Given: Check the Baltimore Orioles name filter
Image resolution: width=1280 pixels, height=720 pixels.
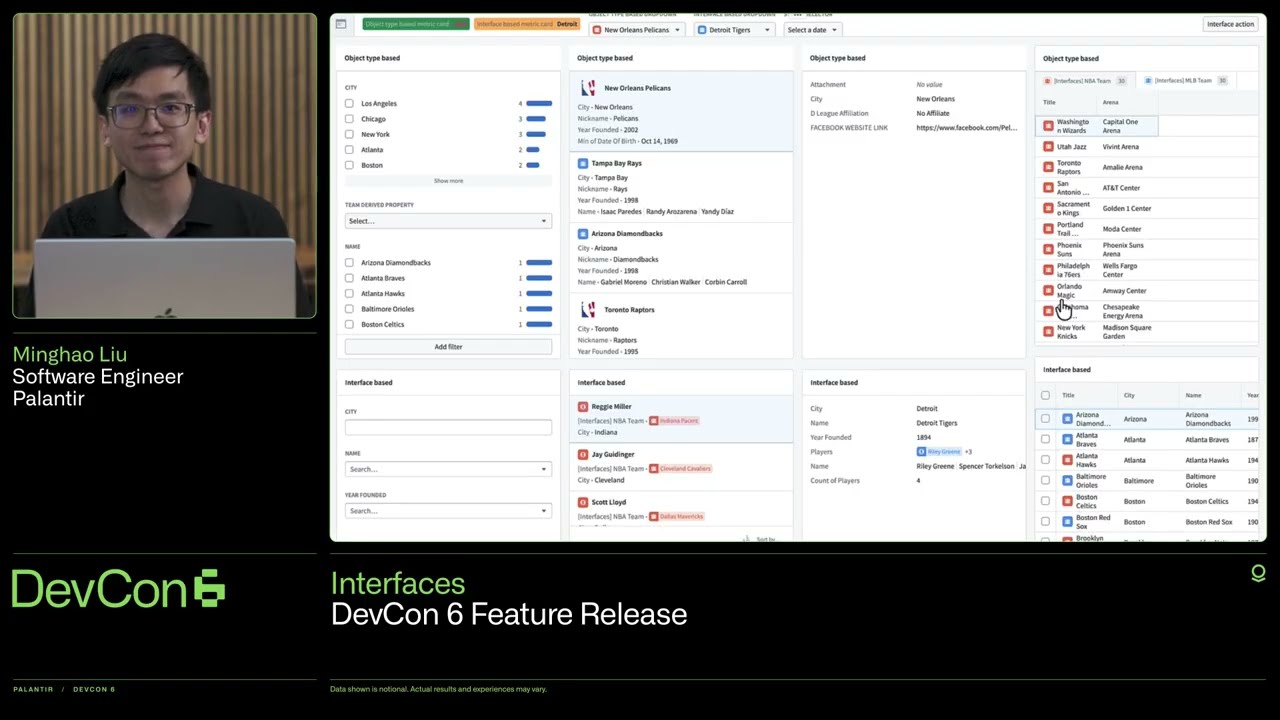Looking at the screenshot, I should click(349, 309).
